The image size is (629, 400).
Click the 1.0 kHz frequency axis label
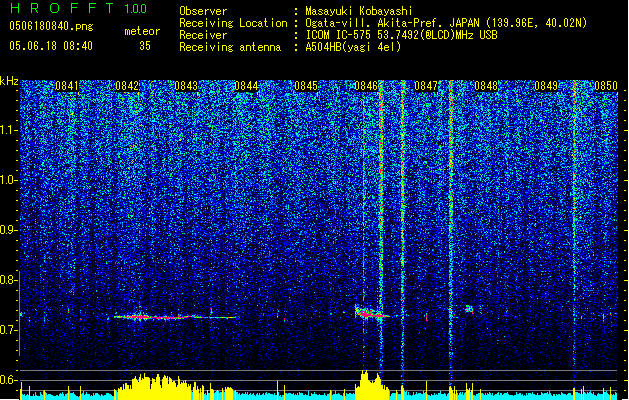pos(9,180)
